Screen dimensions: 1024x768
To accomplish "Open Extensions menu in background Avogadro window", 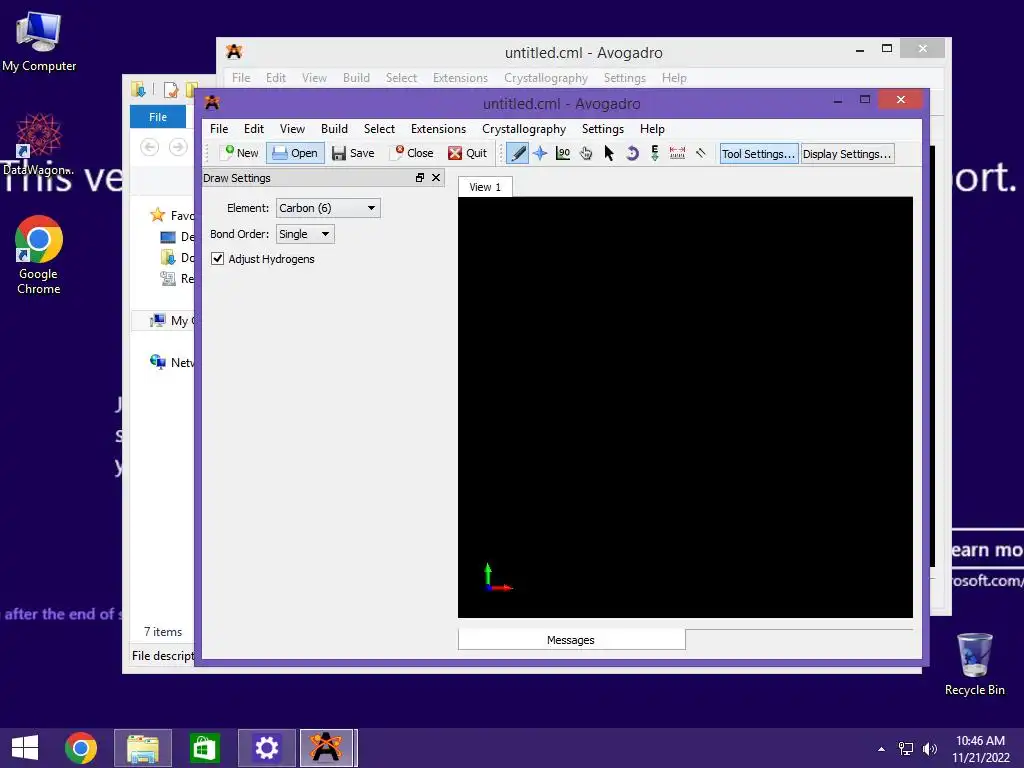I will [460, 78].
